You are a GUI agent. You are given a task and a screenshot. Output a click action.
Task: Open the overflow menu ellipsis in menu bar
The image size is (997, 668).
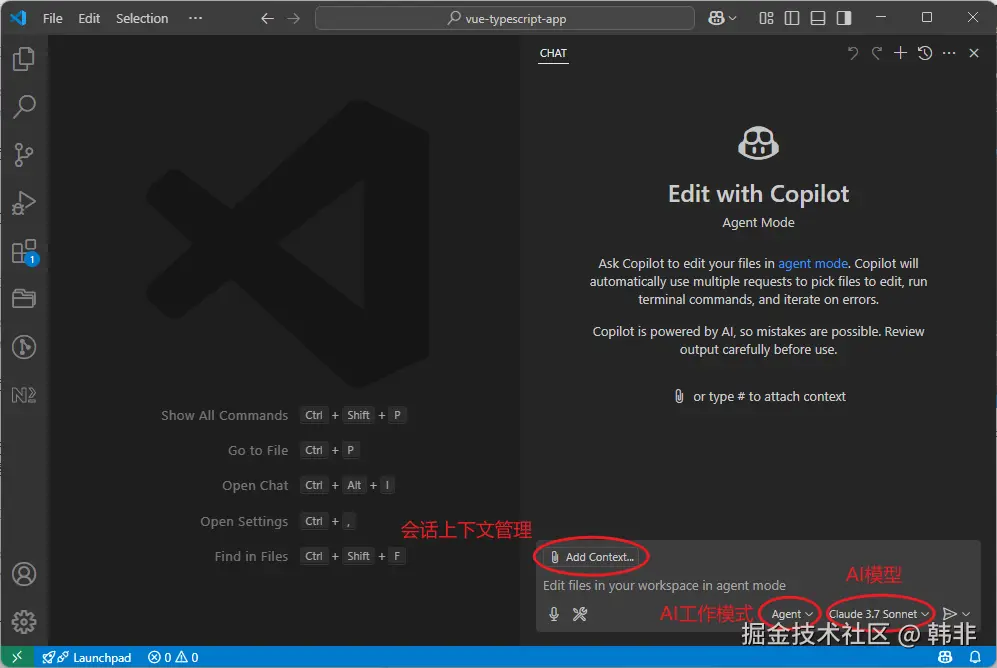point(195,18)
